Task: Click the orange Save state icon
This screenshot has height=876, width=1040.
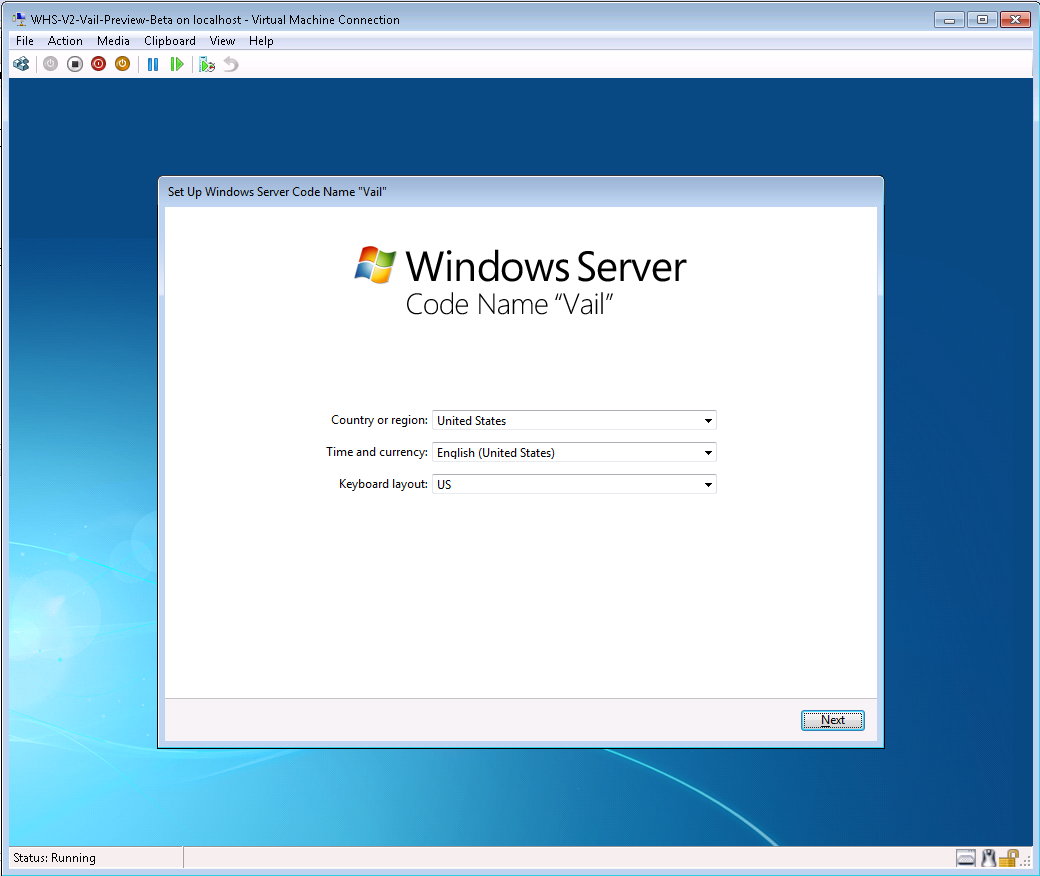Action: coord(122,64)
